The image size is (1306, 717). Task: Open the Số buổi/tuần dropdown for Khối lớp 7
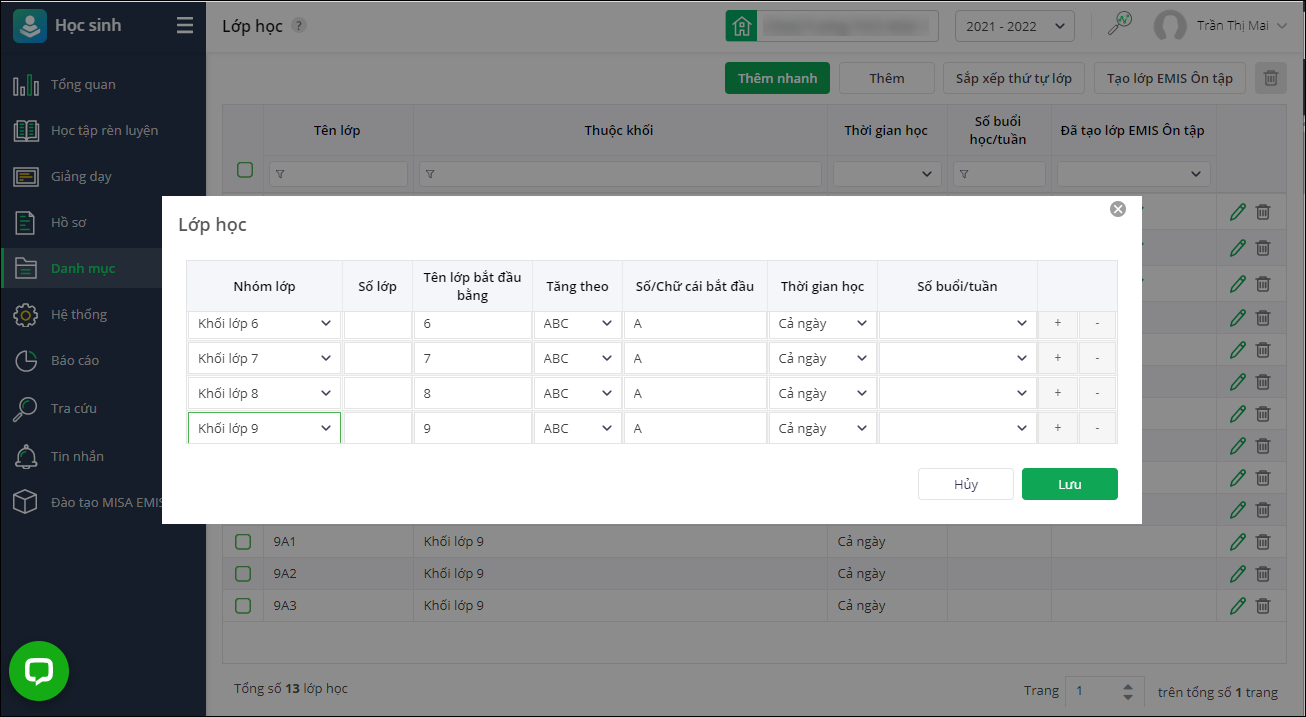tap(957, 358)
